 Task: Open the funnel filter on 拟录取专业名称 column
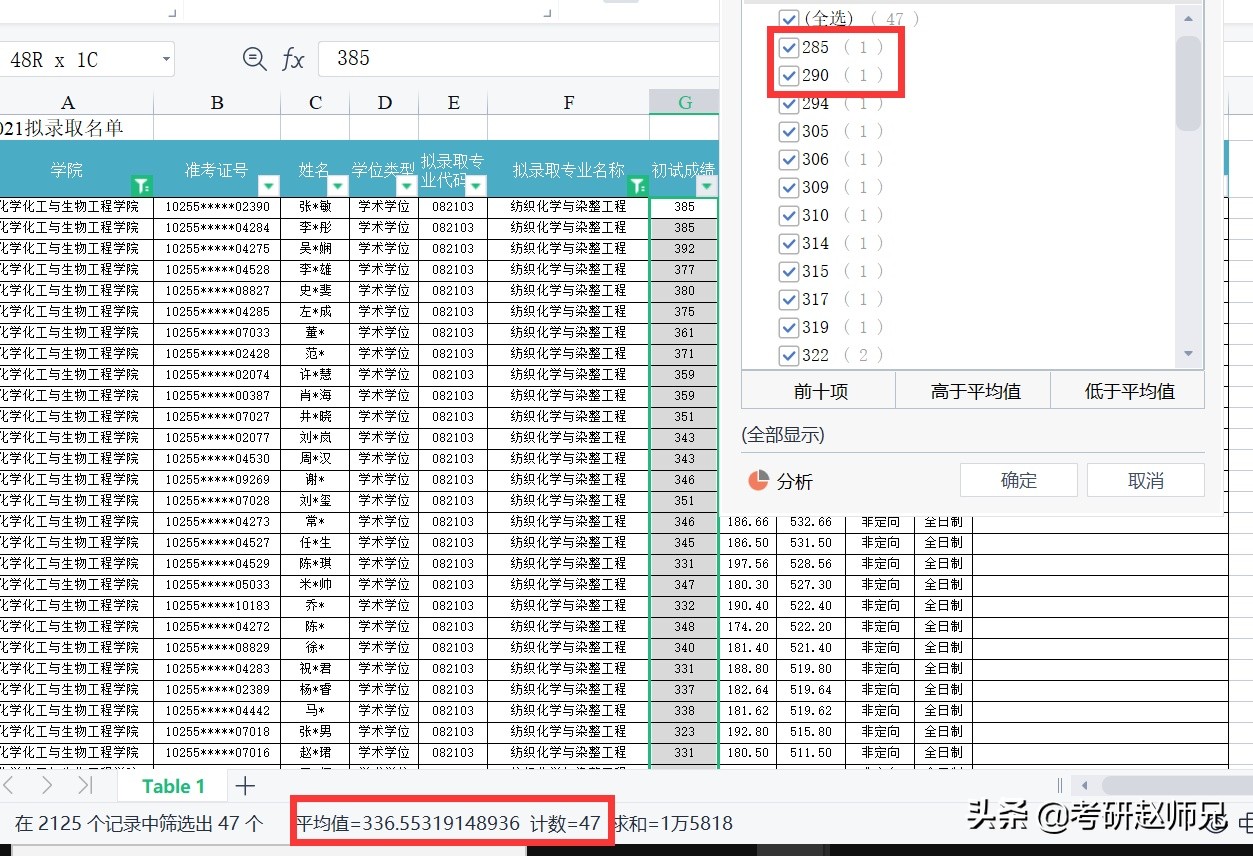[636, 184]
